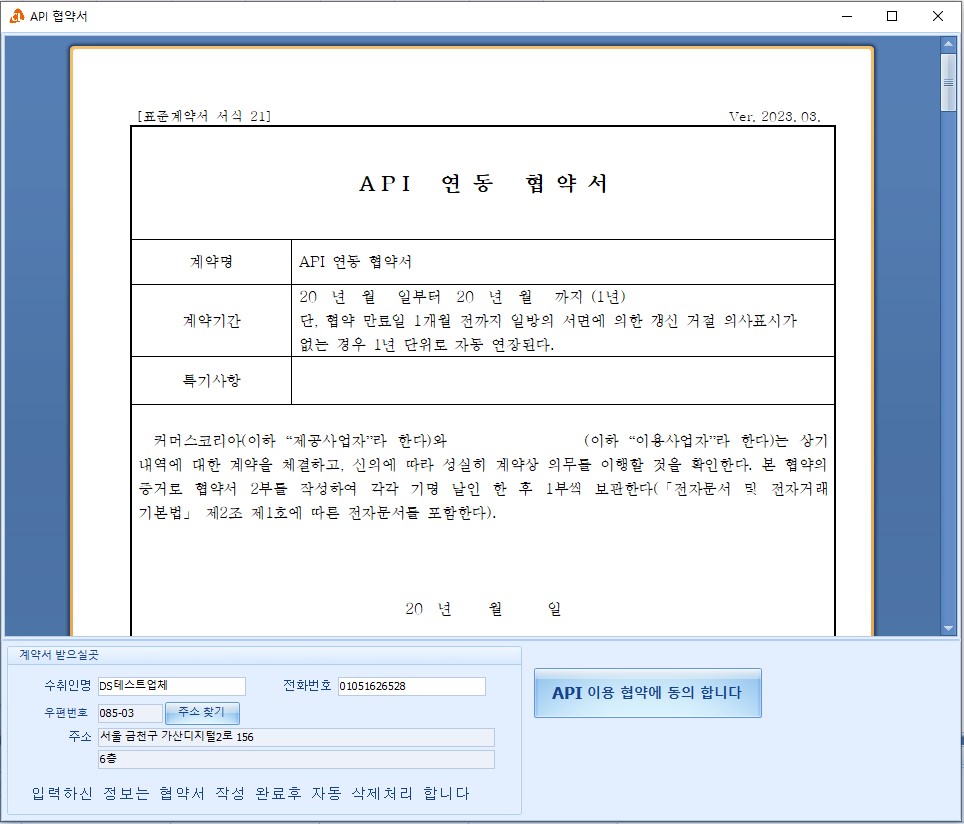Minimize the API 협약서 window
This screenshot has height=824, width=964.
coord(847,16)
